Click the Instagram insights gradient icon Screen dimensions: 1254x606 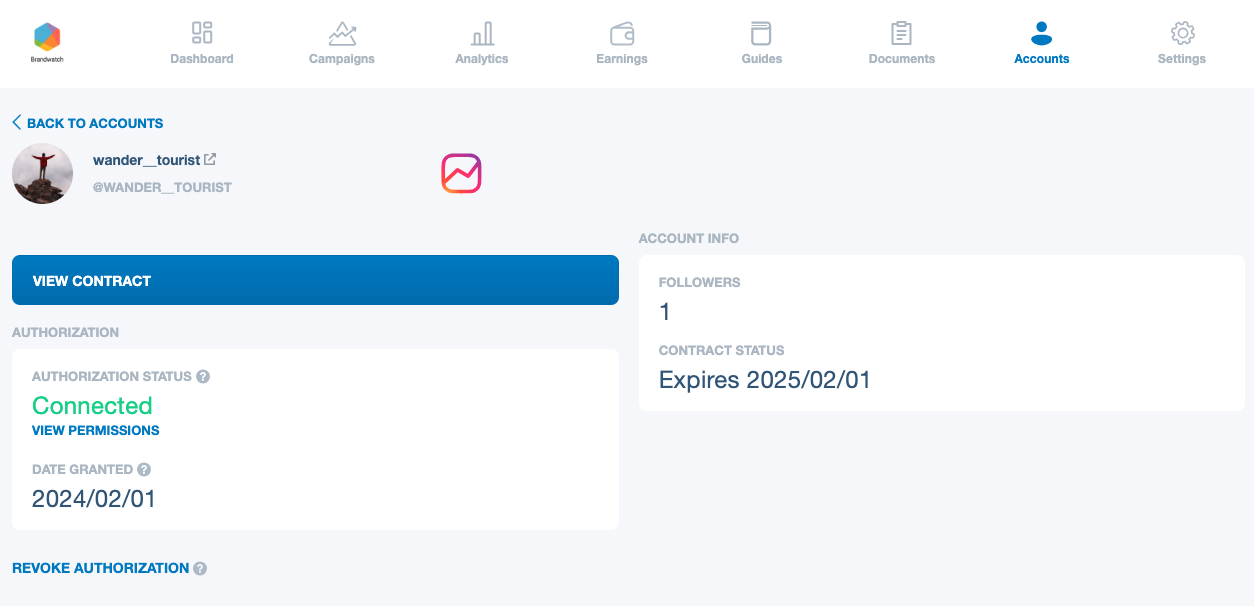461,173
